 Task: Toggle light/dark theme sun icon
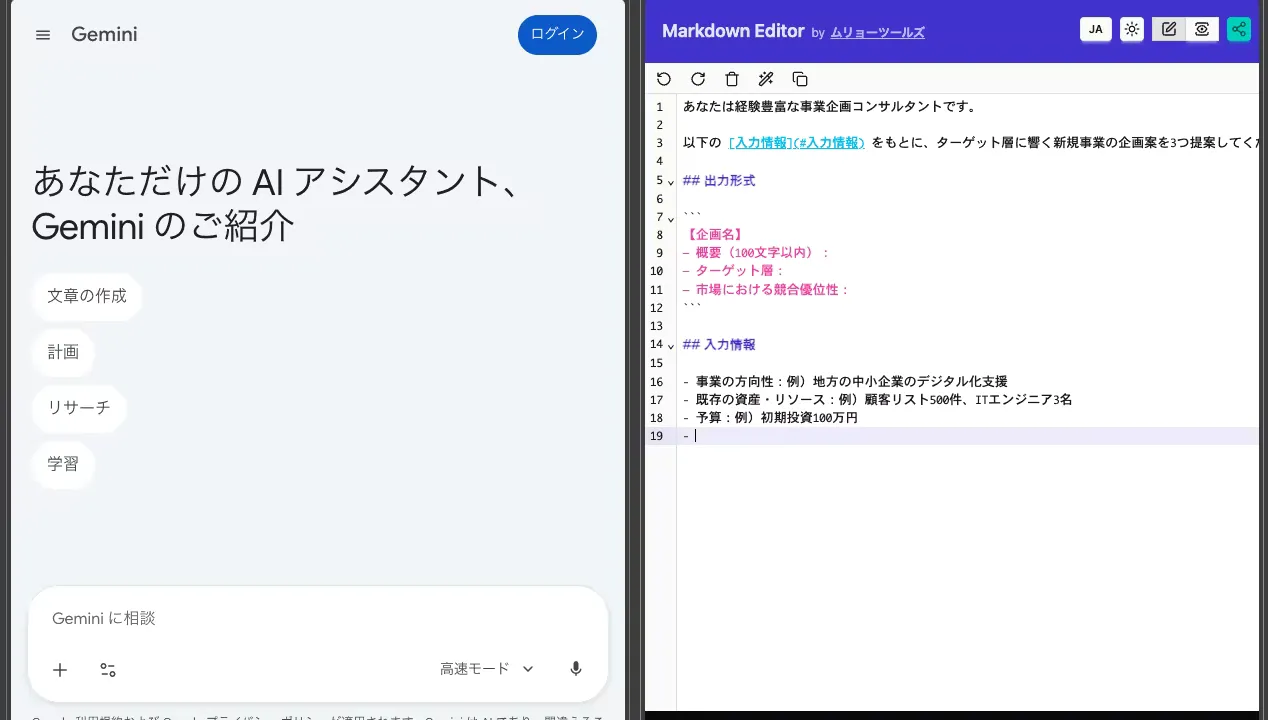tap(1132, 29)
